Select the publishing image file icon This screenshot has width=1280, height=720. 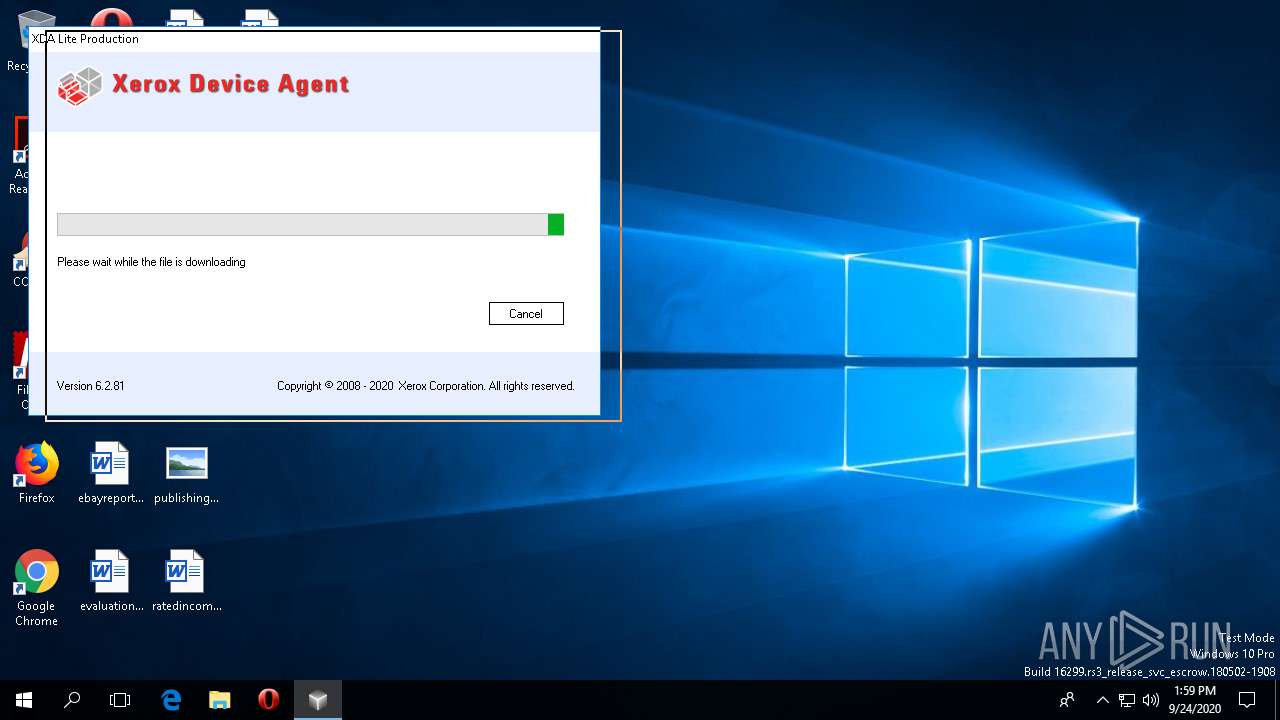click(x=186, y=473)
